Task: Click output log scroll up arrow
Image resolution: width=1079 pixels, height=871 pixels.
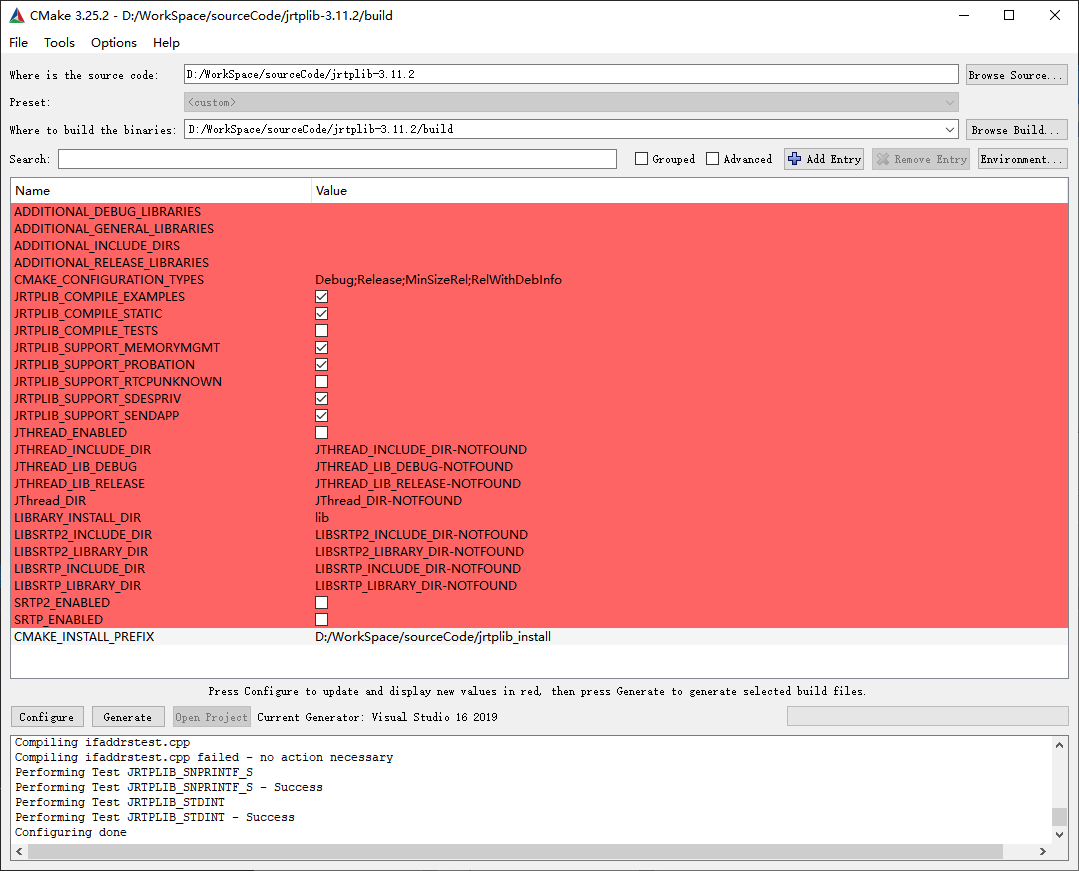Action: click(1059, 744)
